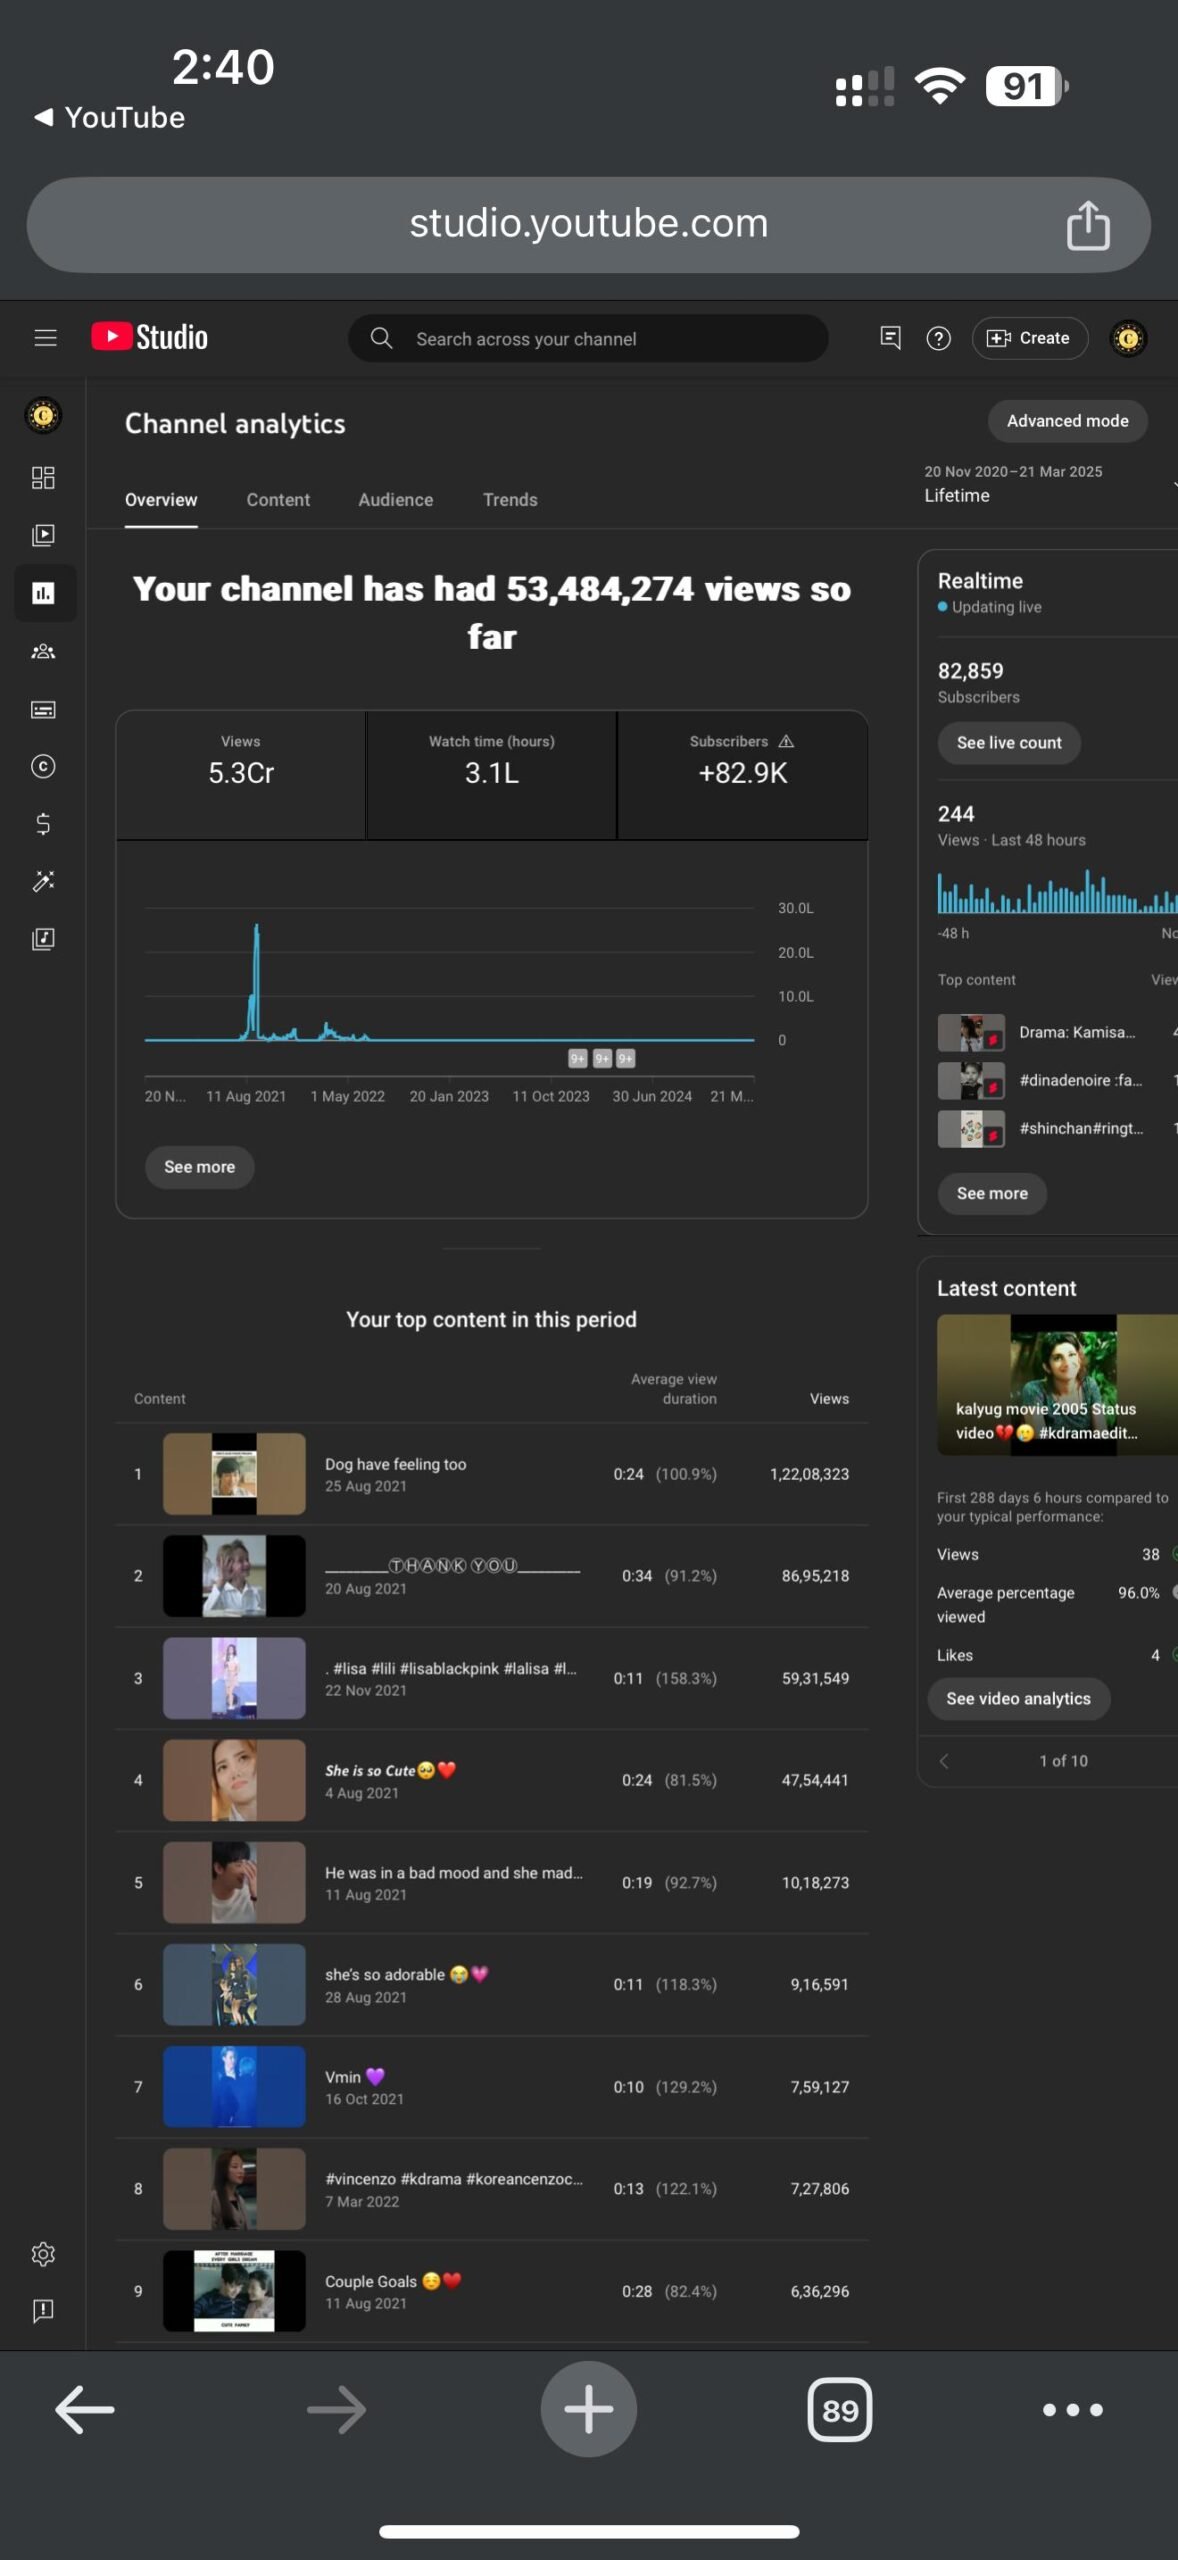Viewport: 1178px width, 2560px height.
Task: Open the Audio library icon in sidebar
Action: pos(43,939)
